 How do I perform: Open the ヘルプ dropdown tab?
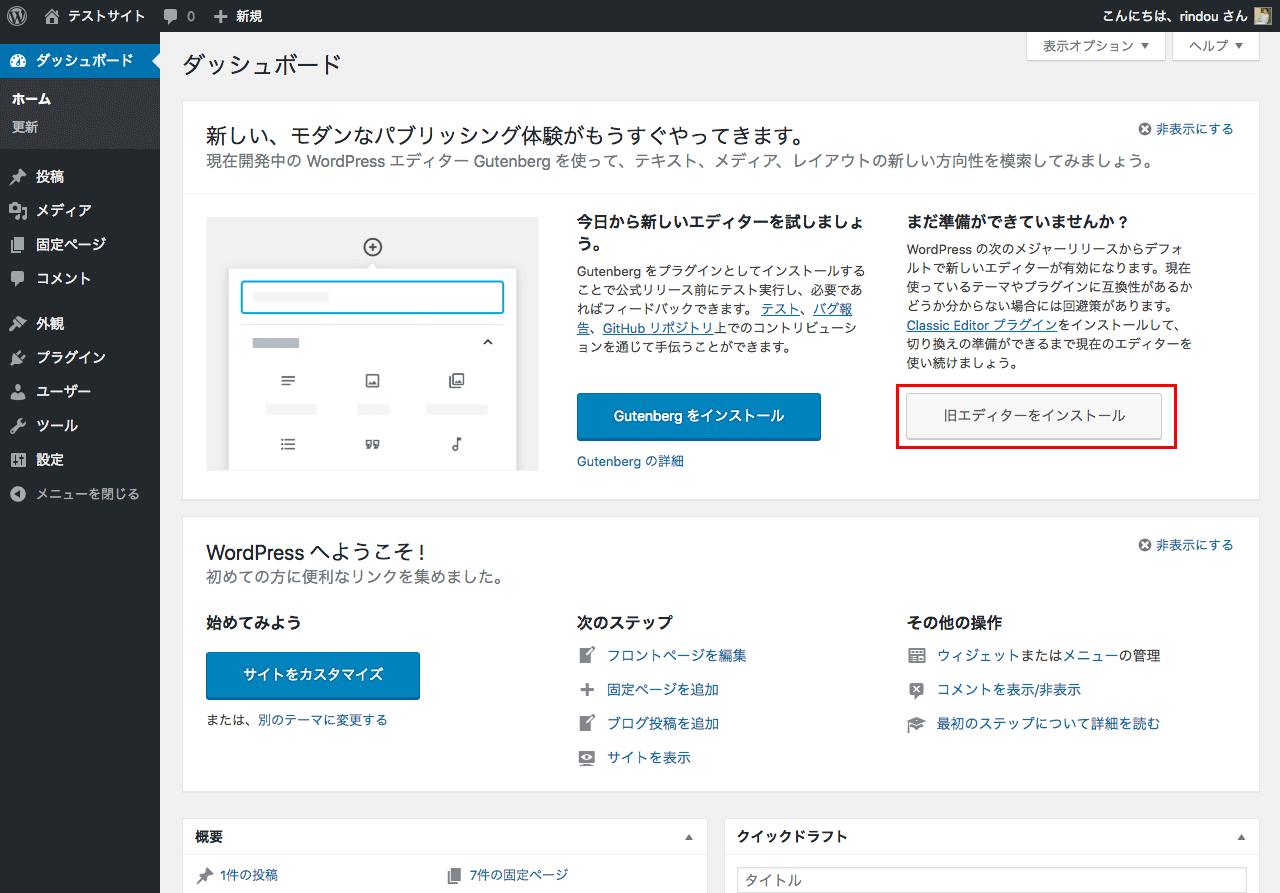(1215, 46)
